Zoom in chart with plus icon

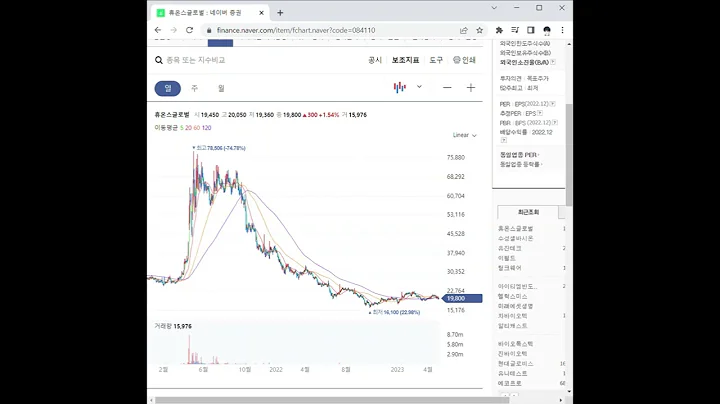tap(471, 88)
